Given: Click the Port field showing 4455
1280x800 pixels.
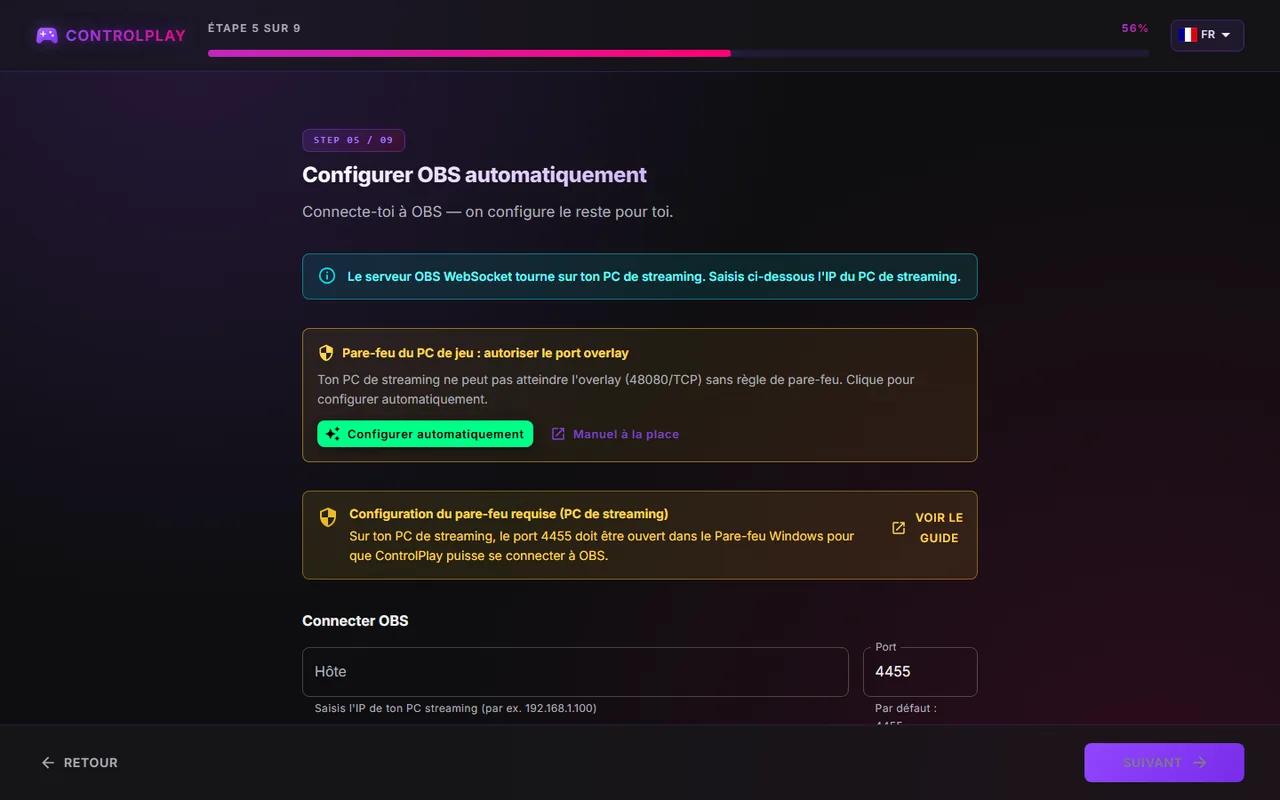Looking at the screenshot, I should click(x=920, y=672).
